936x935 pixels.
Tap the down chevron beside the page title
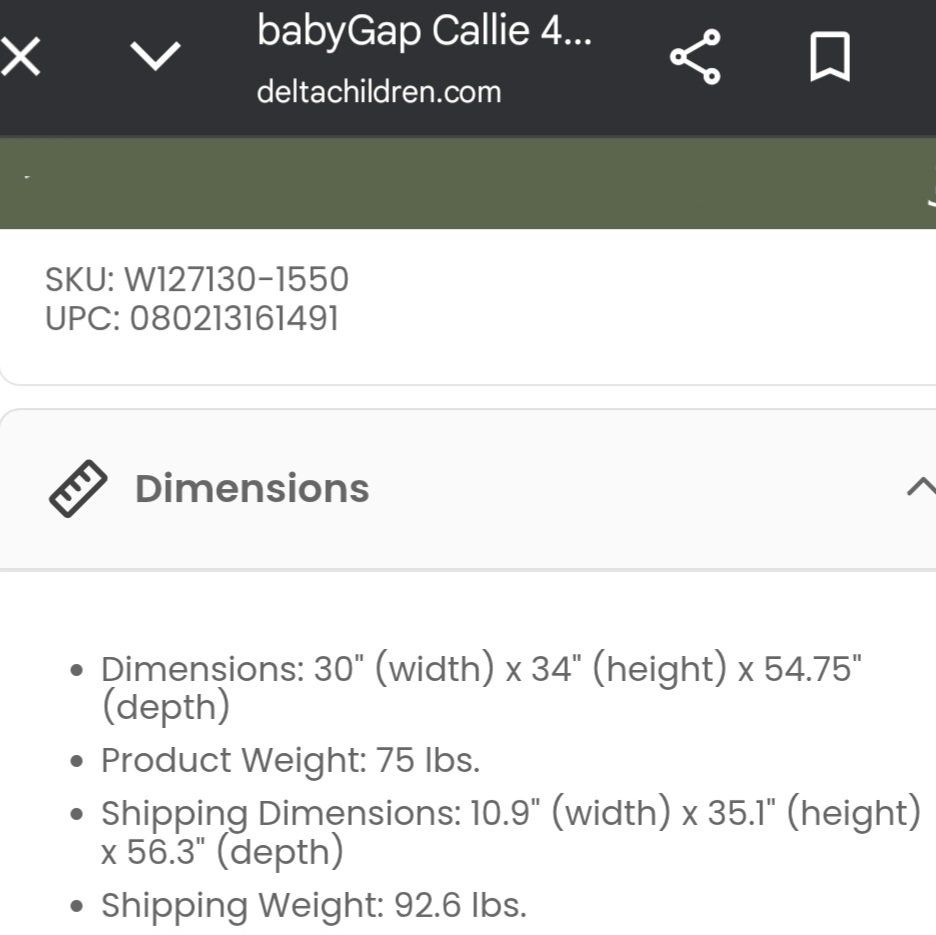pyautogui.click(x=157, y=57)
